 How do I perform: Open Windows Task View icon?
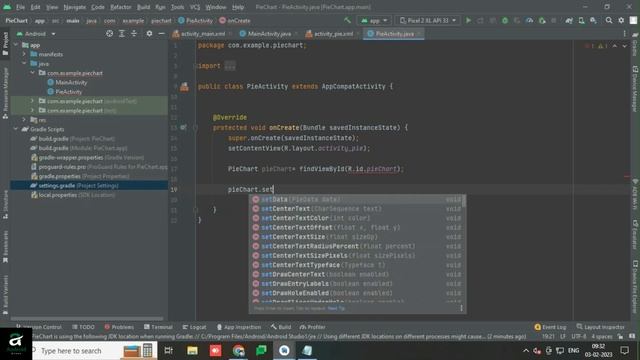click(169, 351)
